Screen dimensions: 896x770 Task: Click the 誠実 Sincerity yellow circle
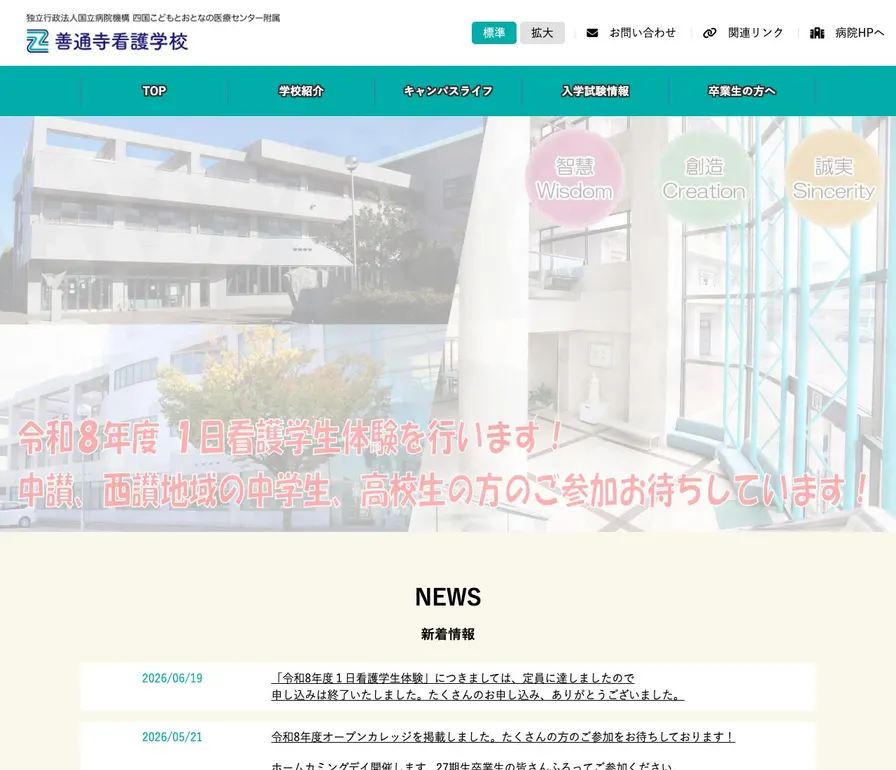[x=833, y=178]
